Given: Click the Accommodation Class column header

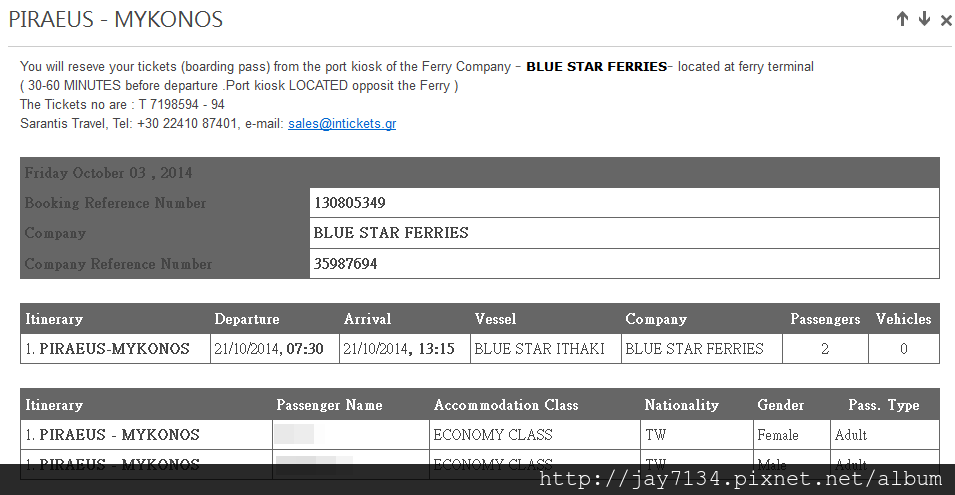Looking at the screenshot, I should click(506, 405).
